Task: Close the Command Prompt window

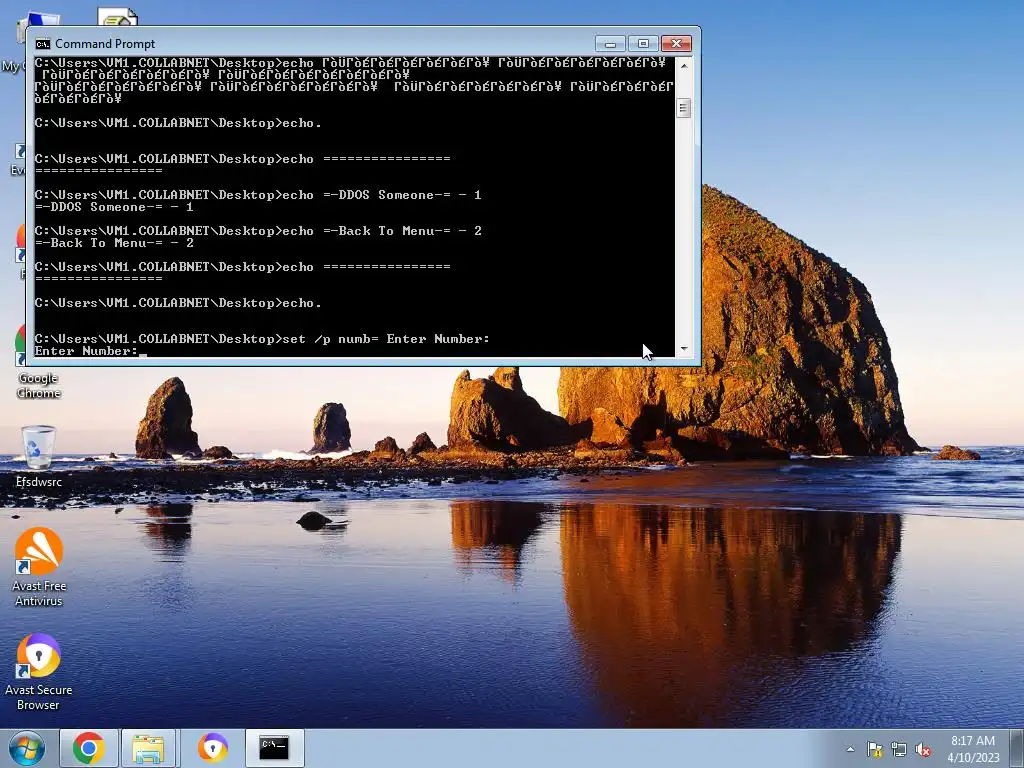Action: (677, 44)
